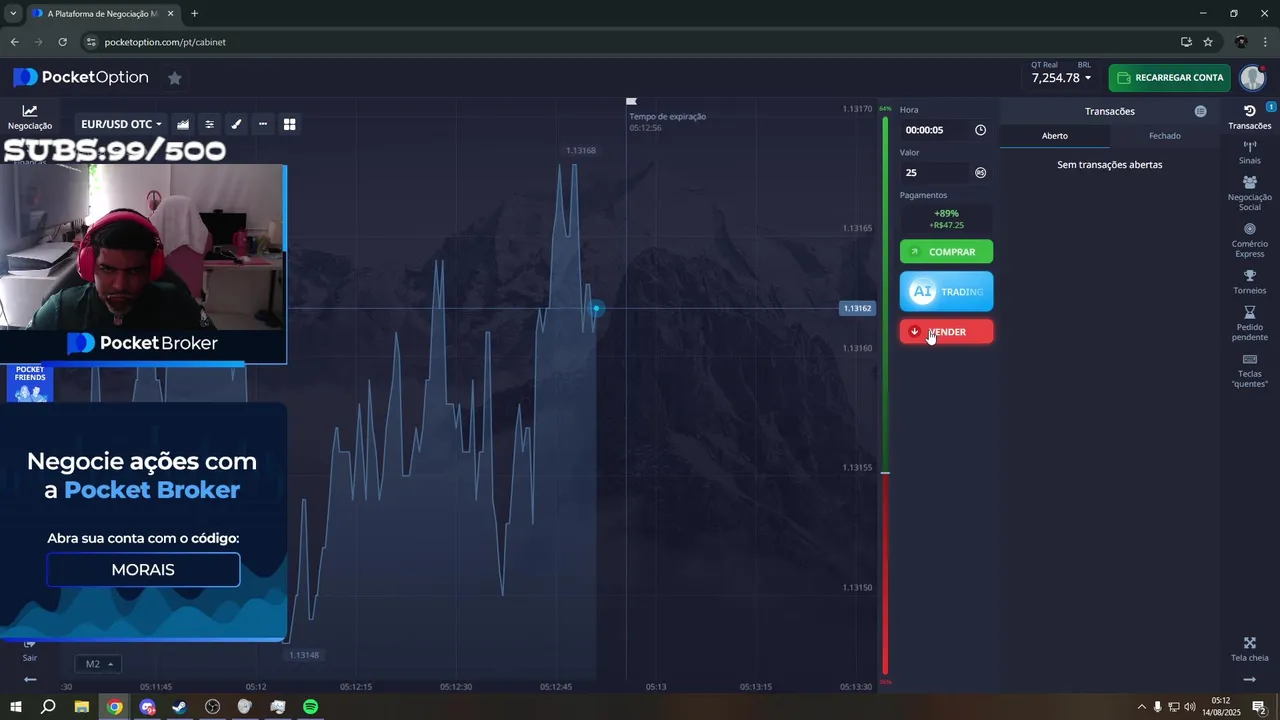1280x720 pixels.
Task: Open the three-dots more options menu
Action: [x=263, y=124]
